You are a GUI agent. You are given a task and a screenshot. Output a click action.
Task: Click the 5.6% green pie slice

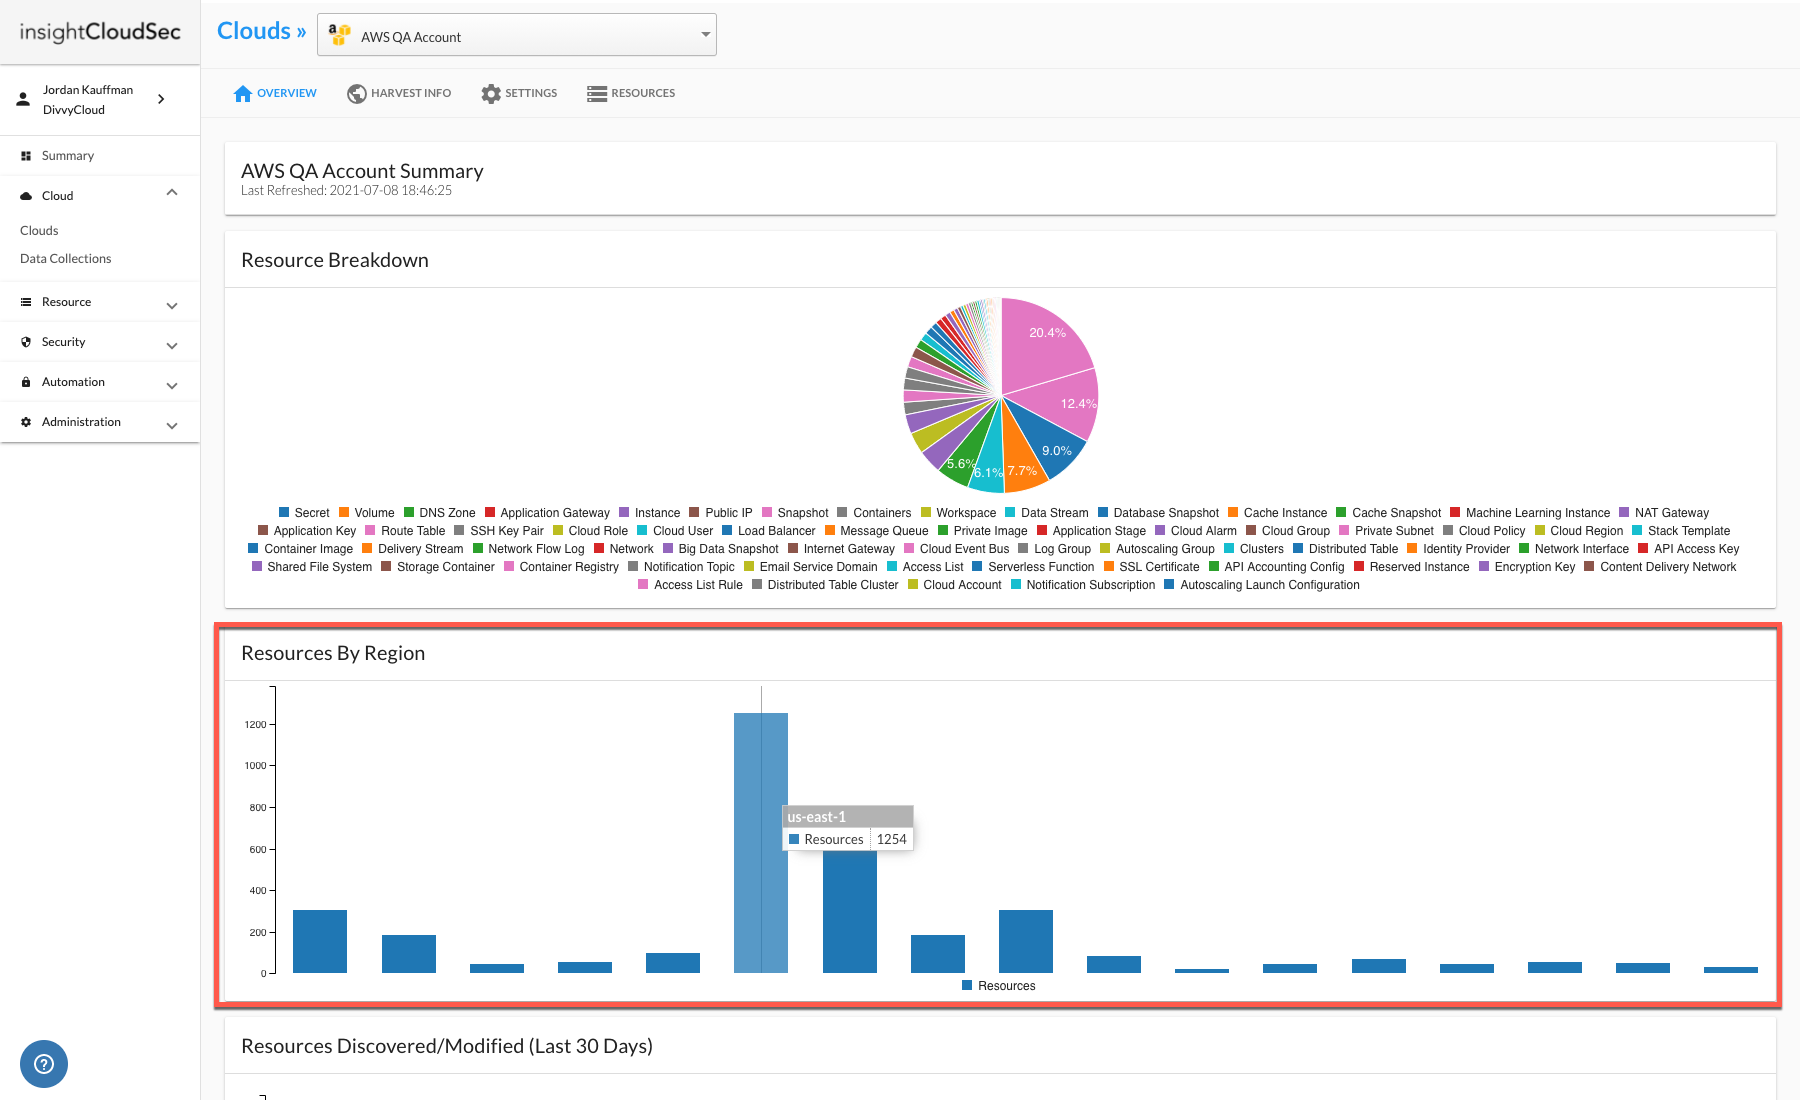click(x=965, y=457)
